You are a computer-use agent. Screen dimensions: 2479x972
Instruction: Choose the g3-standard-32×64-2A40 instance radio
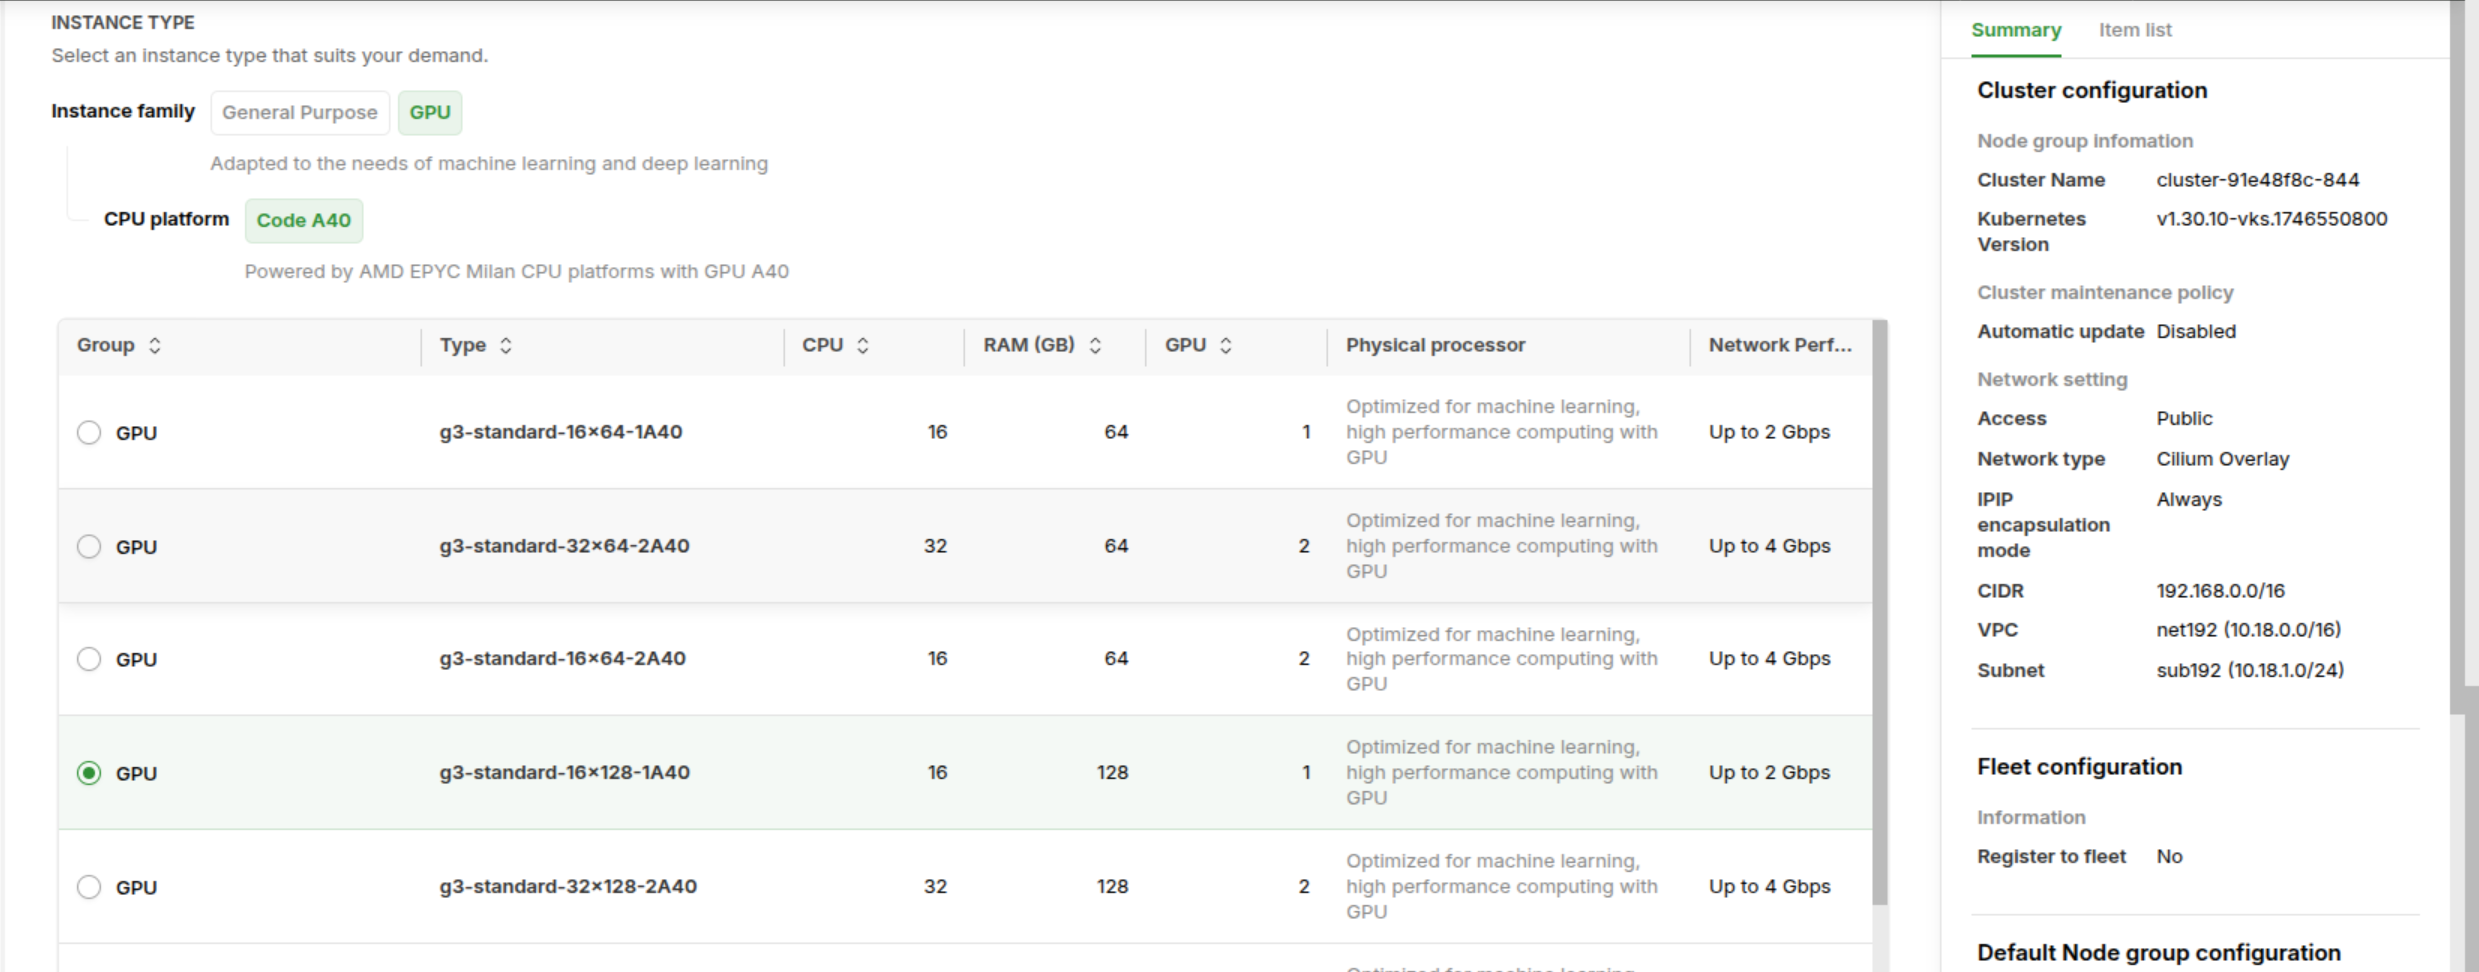[89, 546]
